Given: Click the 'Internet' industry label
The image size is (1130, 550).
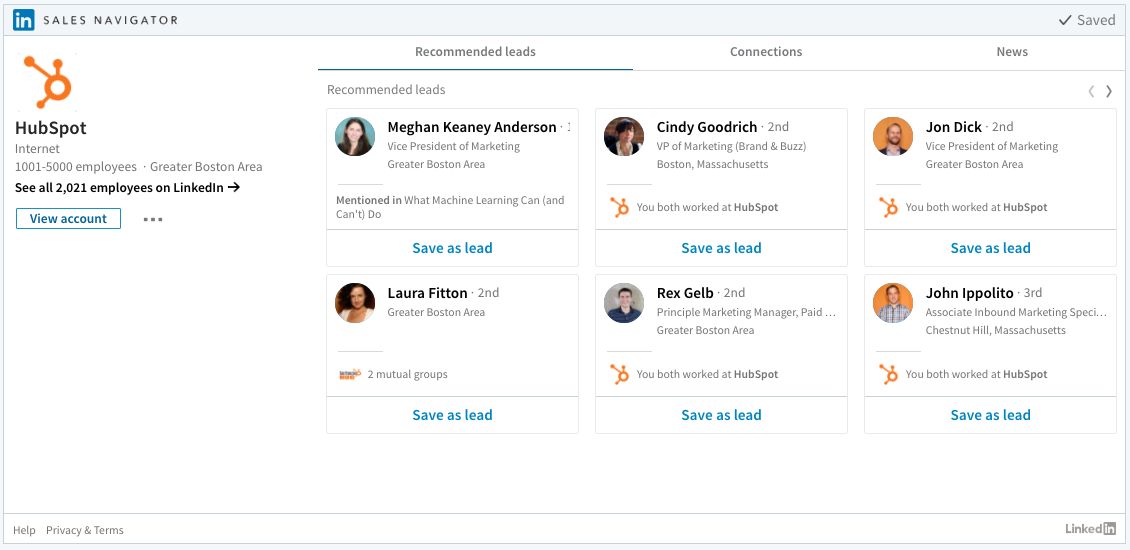Looking at the screenshot, I should 37,149.
